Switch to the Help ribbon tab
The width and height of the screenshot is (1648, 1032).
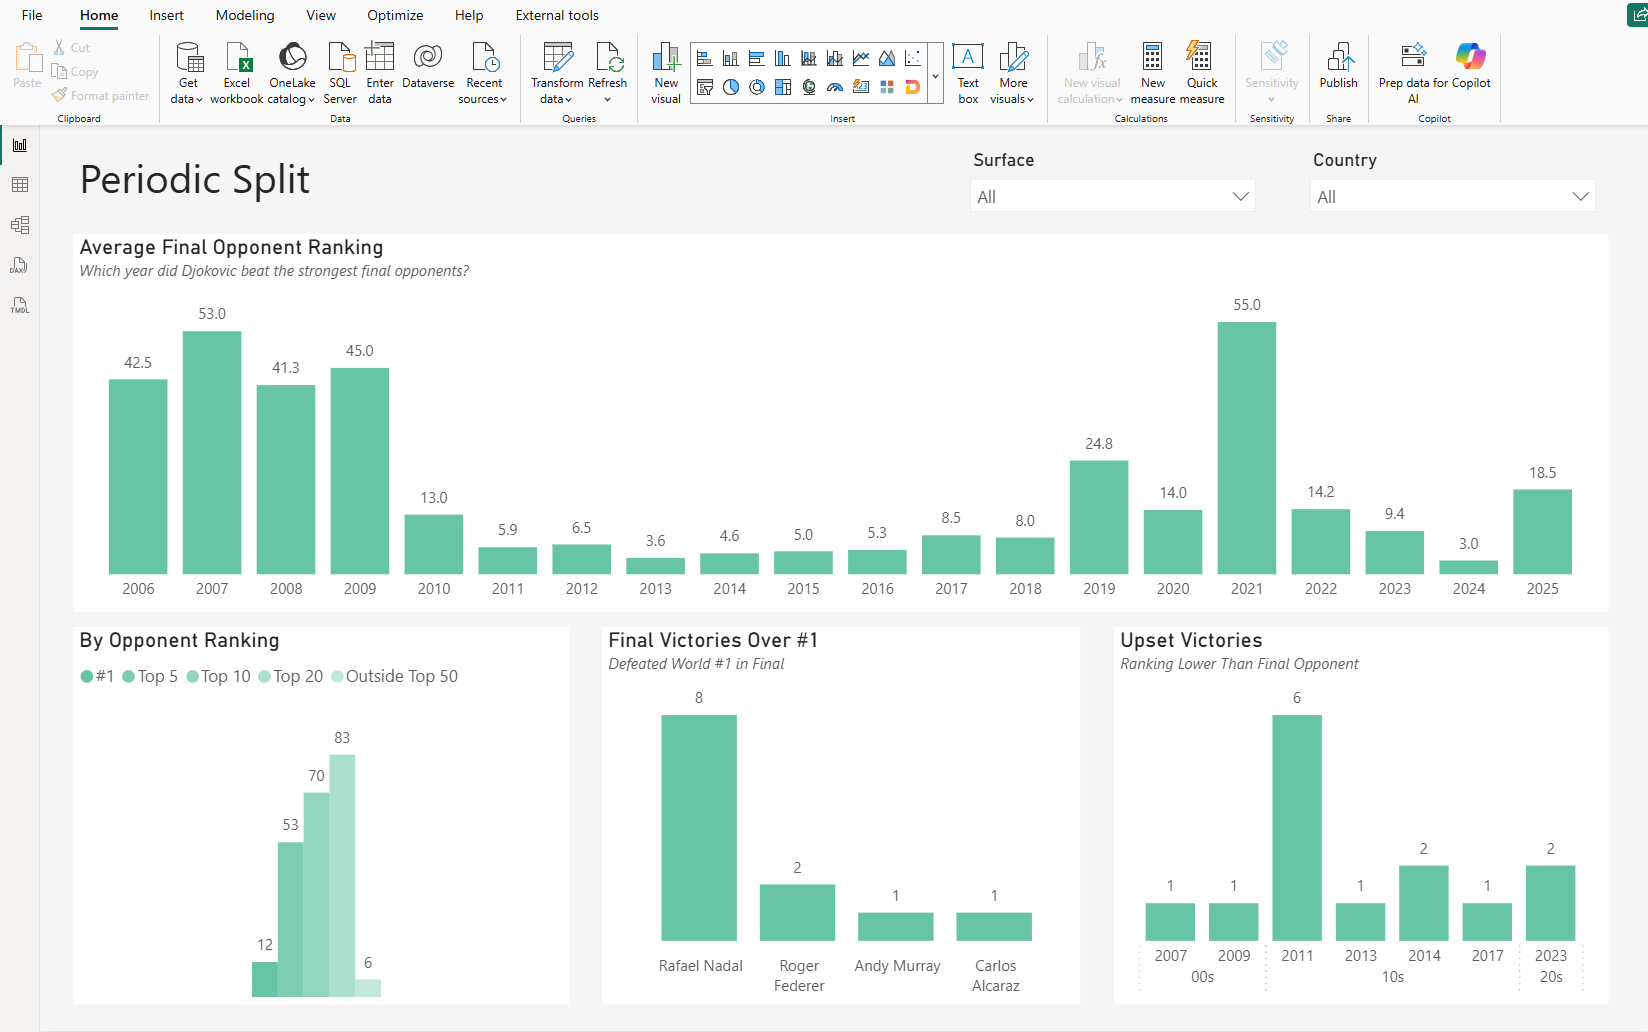coord(469,15)
